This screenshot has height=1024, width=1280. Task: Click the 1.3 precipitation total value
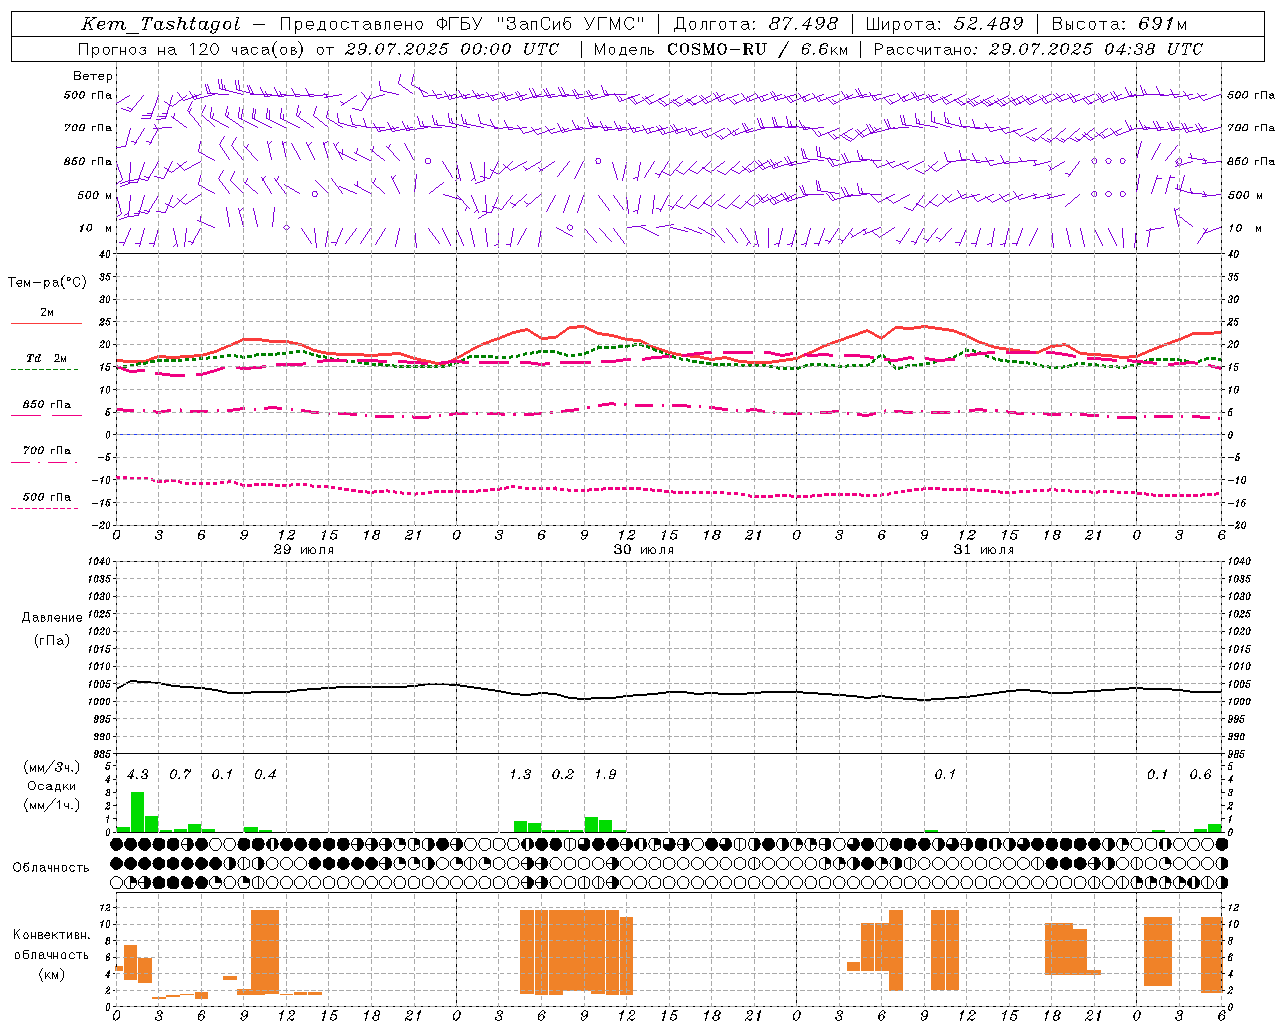tap(520, 775)
